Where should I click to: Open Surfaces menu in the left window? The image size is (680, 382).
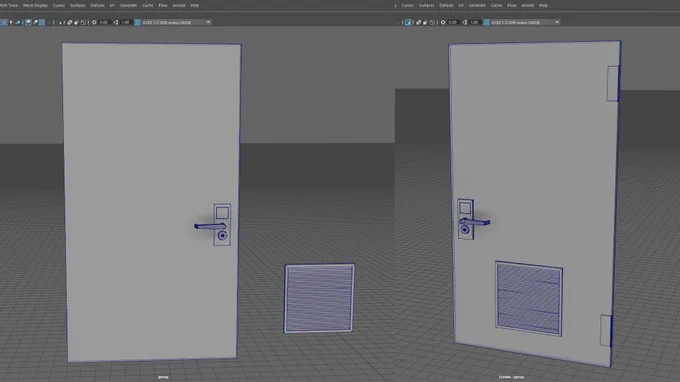coord(78,5)
